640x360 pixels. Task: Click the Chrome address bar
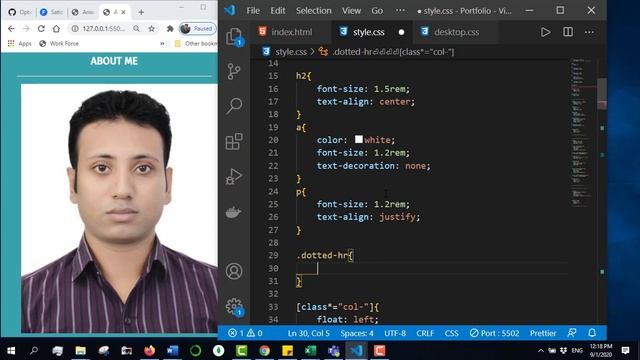pyautogui.click(x=104, y=29)
